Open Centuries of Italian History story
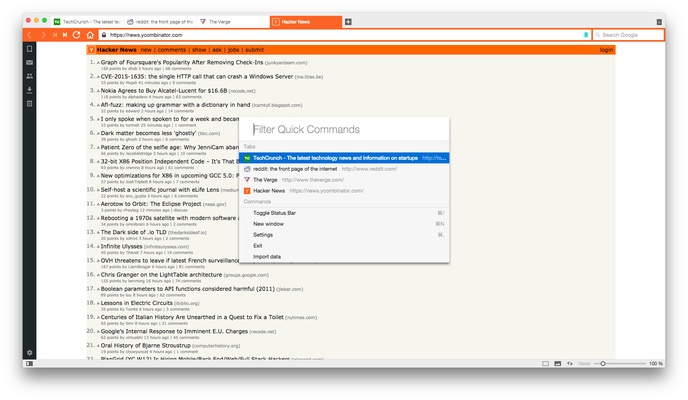688x400 pixels. tap(192, 317)
